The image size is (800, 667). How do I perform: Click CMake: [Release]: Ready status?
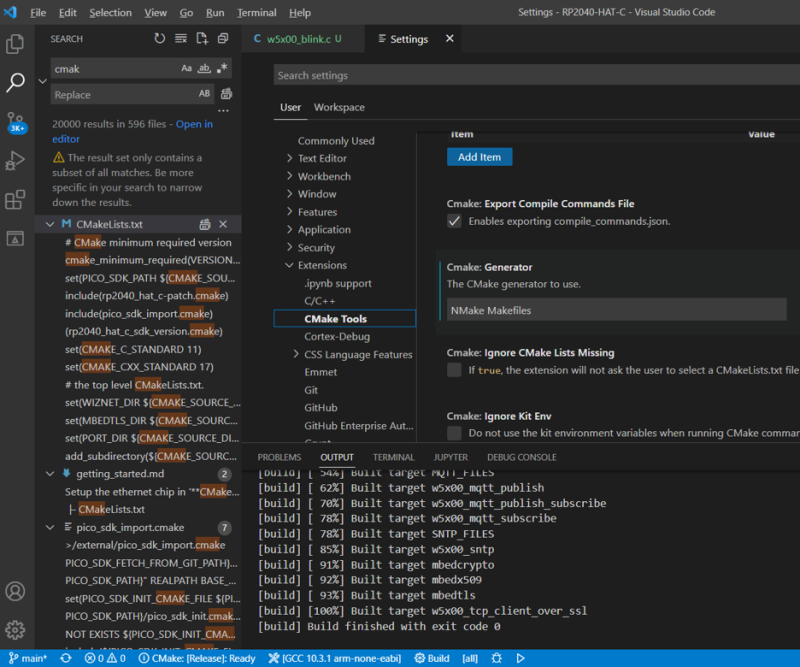[x=197, y=658]
